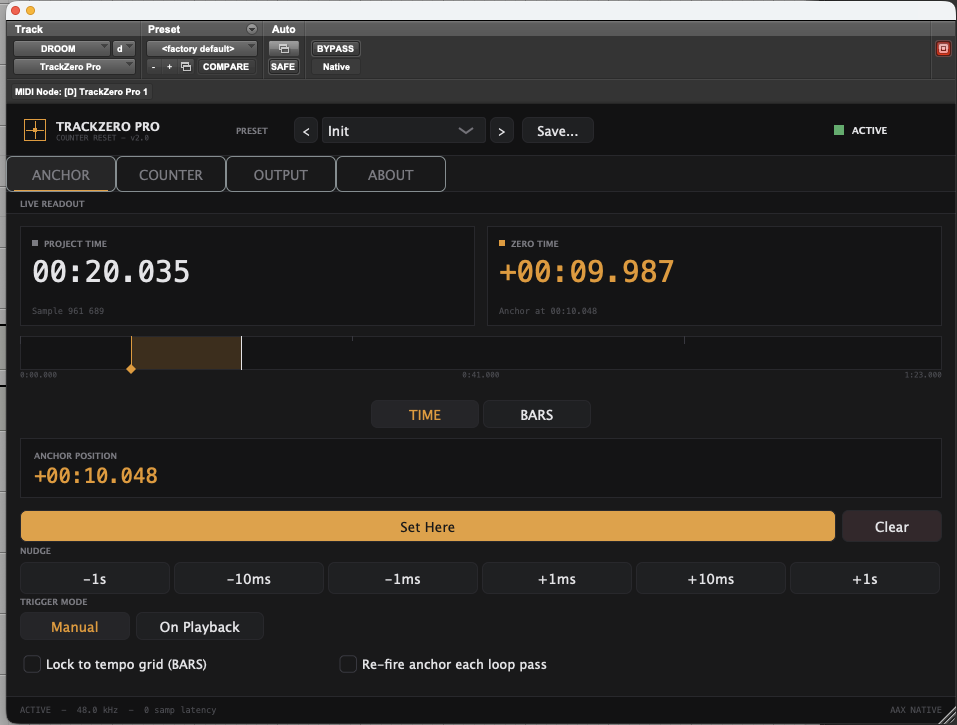957x725 pixels.
Task: Nudge anchor by +1s
Action: coord(865,579)
